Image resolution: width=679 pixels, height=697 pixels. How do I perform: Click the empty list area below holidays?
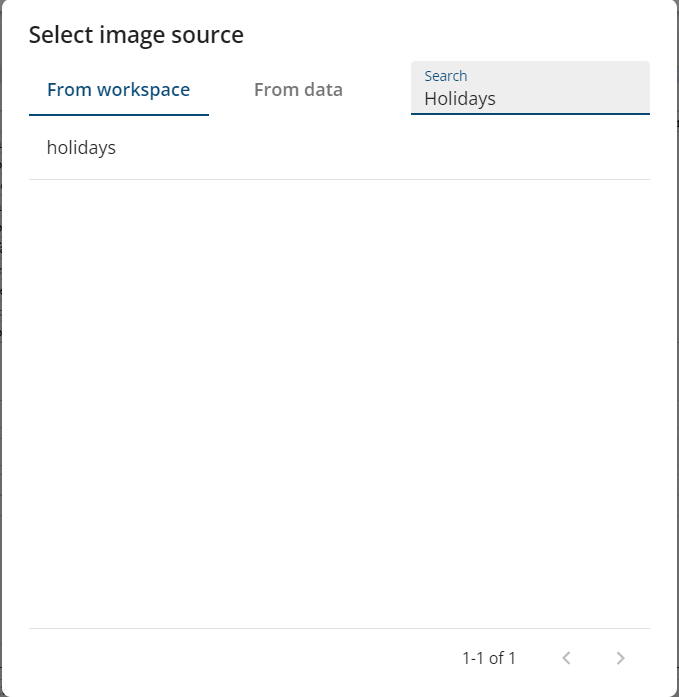click(339, 400)
